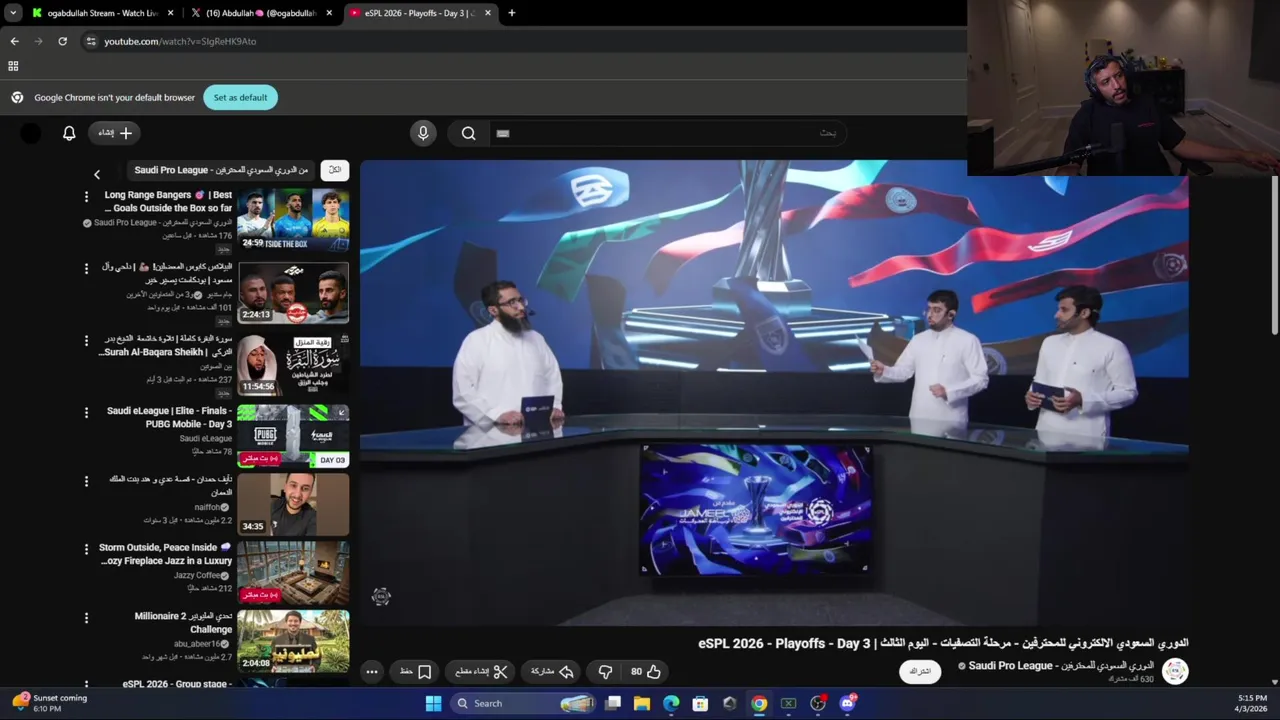Select the eSPL 2026 Playoffs YouTube tab
Image resolution: width=1280 pixels, height=720 pixels.
click(418, 13)
